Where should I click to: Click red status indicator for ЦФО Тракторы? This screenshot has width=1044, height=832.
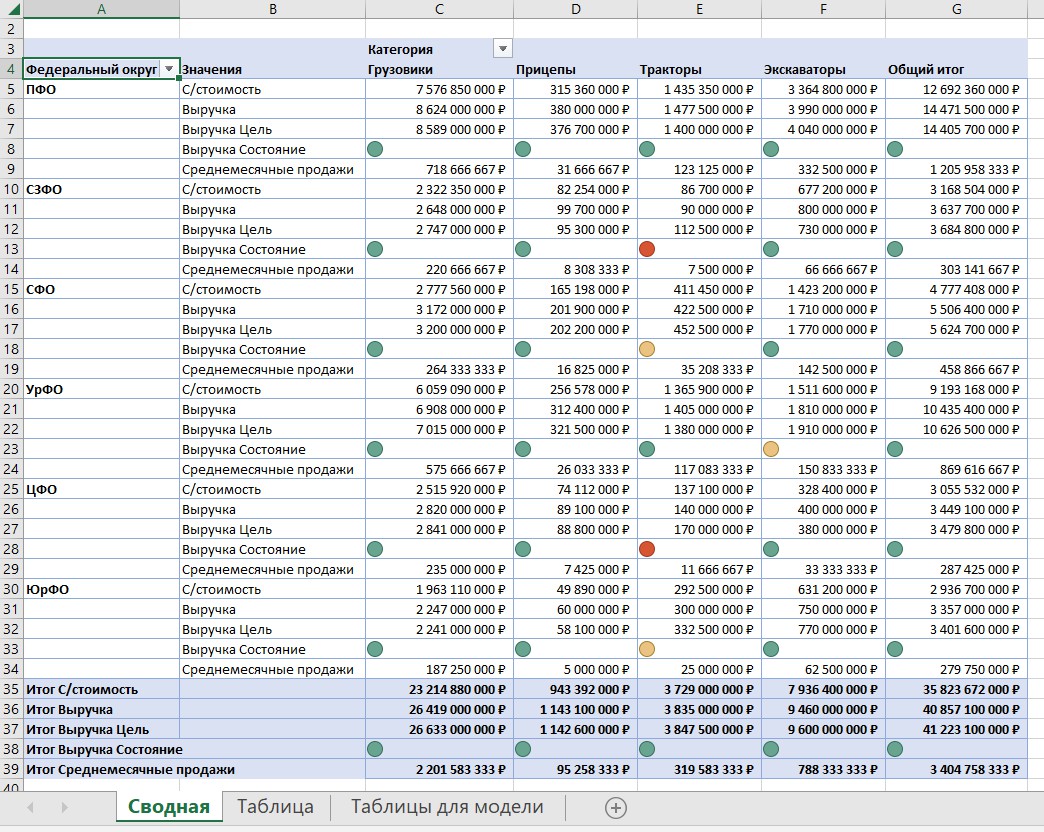(647, 549)
